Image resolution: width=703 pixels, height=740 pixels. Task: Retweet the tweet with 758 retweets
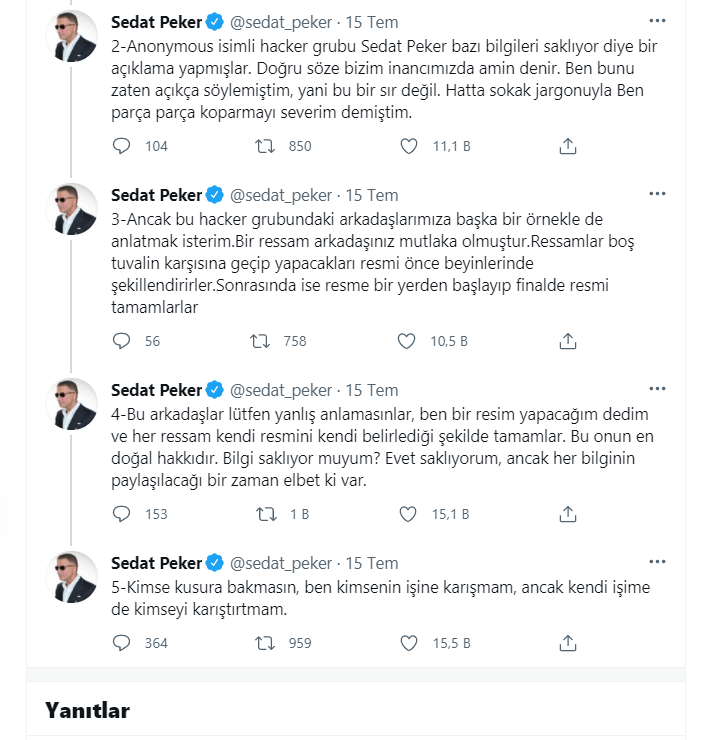point(261,341)
